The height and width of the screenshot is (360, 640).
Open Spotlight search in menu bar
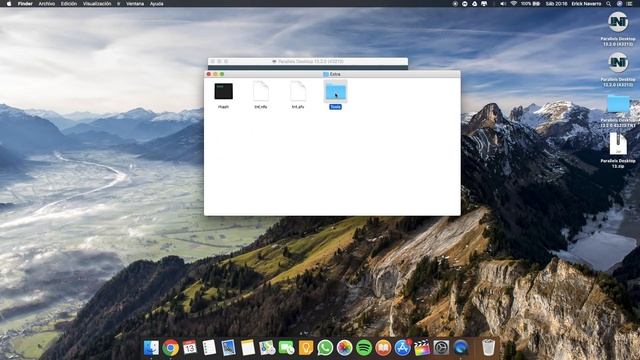608,4
